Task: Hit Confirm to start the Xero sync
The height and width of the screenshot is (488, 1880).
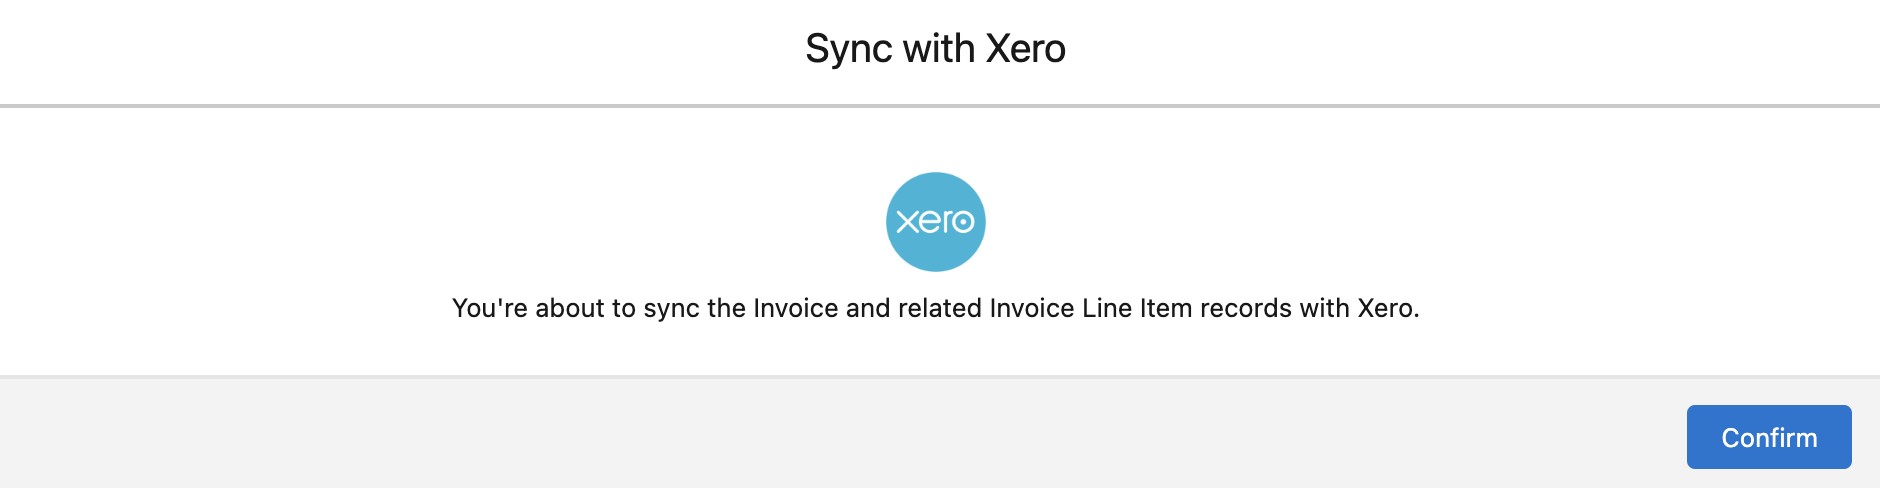Action: point(1768,437)
